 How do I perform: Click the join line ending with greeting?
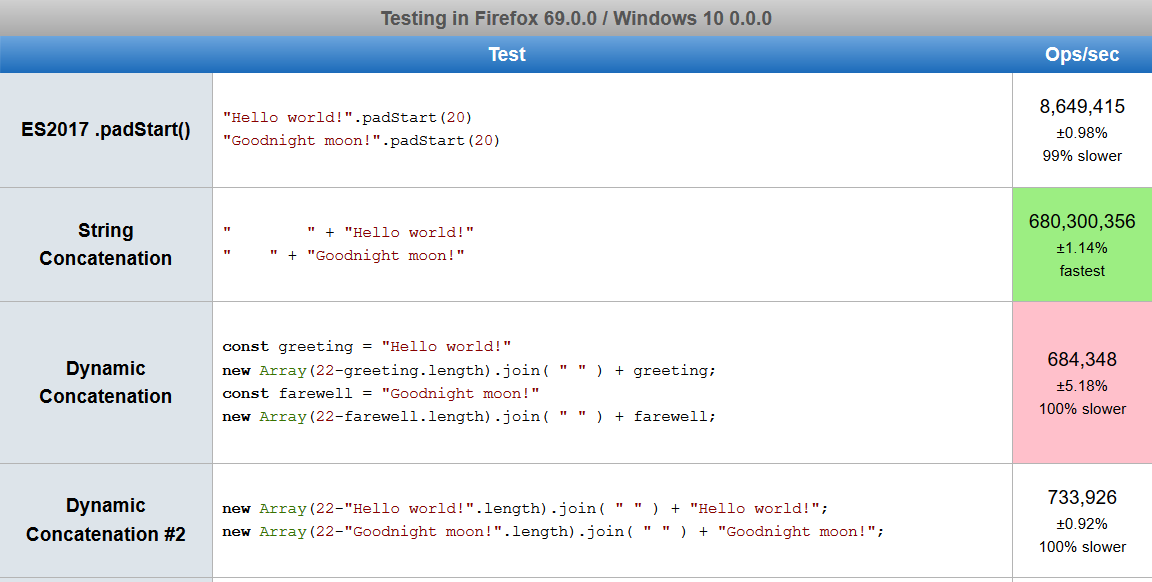click(469, 370)
